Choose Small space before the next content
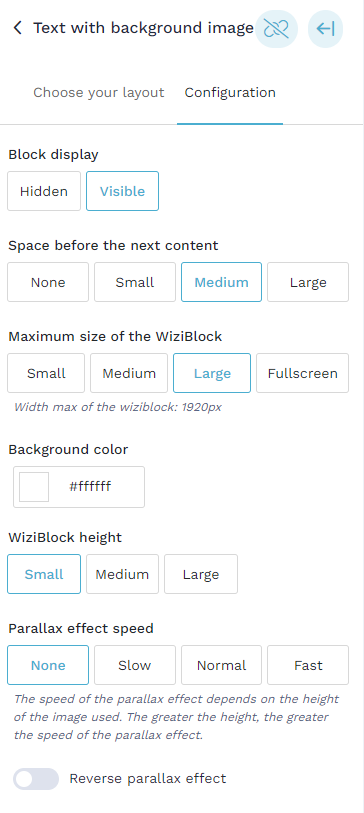 point(135,283)
